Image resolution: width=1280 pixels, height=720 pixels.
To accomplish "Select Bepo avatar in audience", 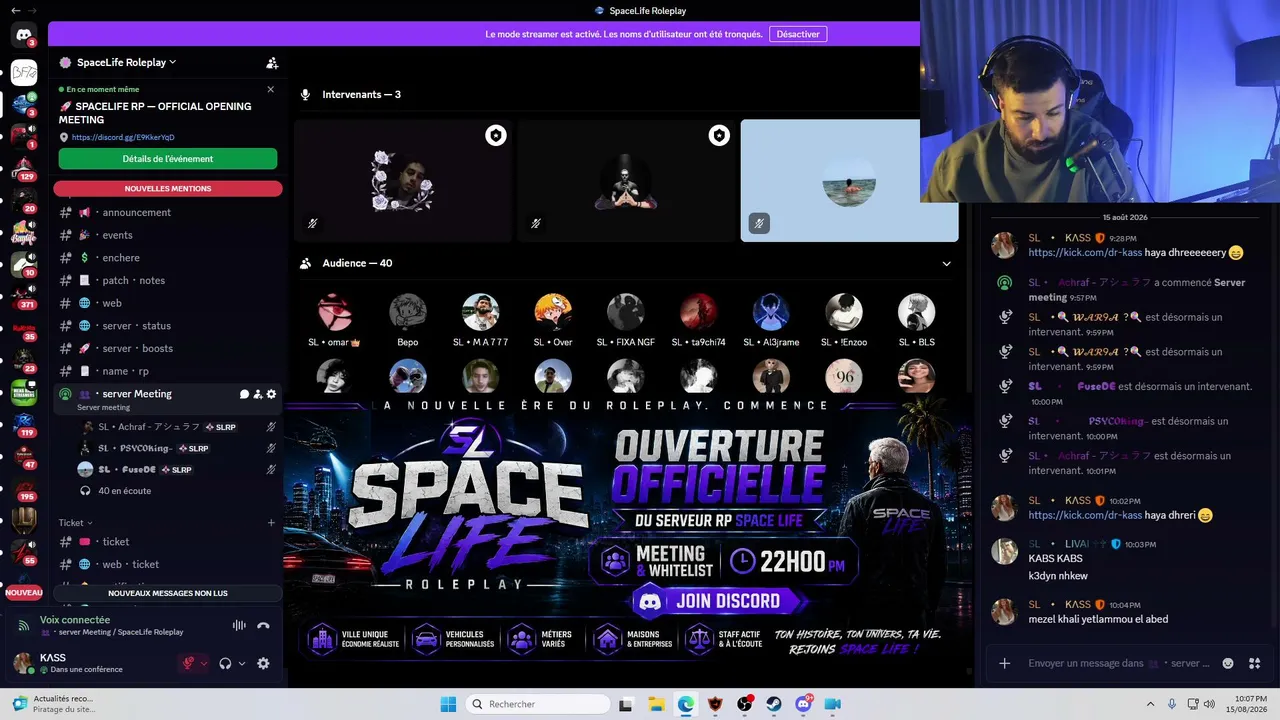I will pyautogui.click(x=408, y=312).
